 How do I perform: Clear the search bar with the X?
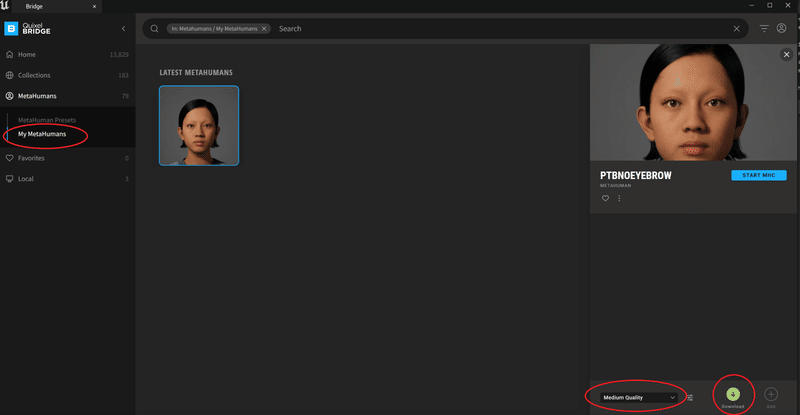pos(736,29)
